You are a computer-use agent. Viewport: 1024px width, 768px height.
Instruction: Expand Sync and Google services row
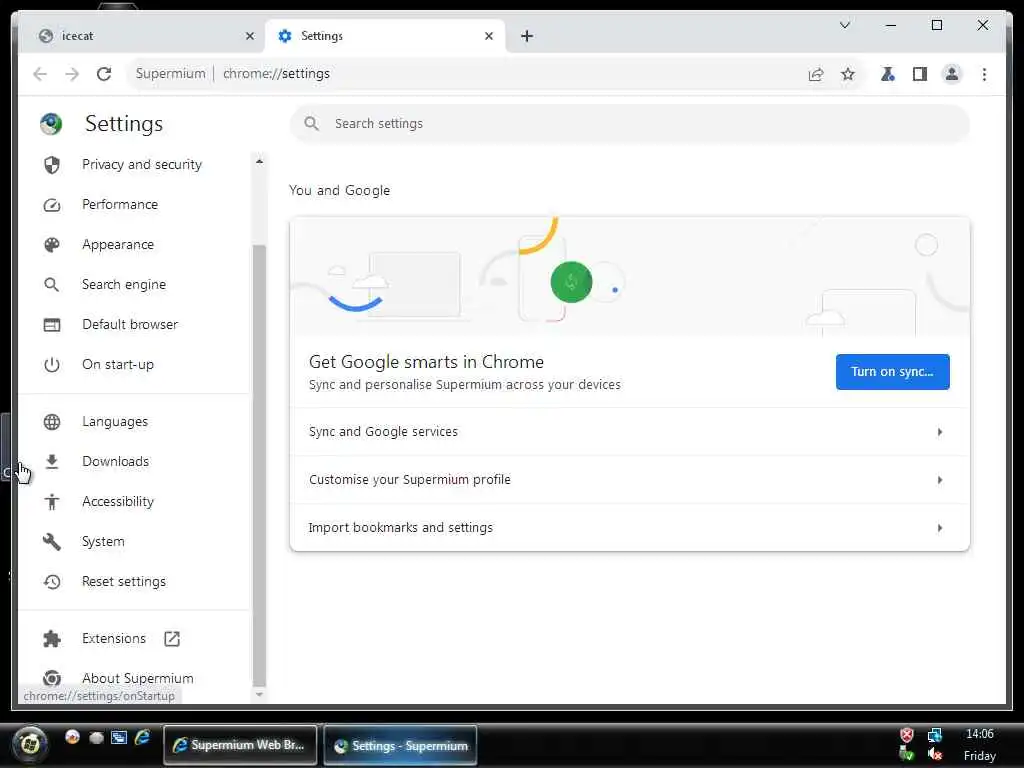point(630,432)
